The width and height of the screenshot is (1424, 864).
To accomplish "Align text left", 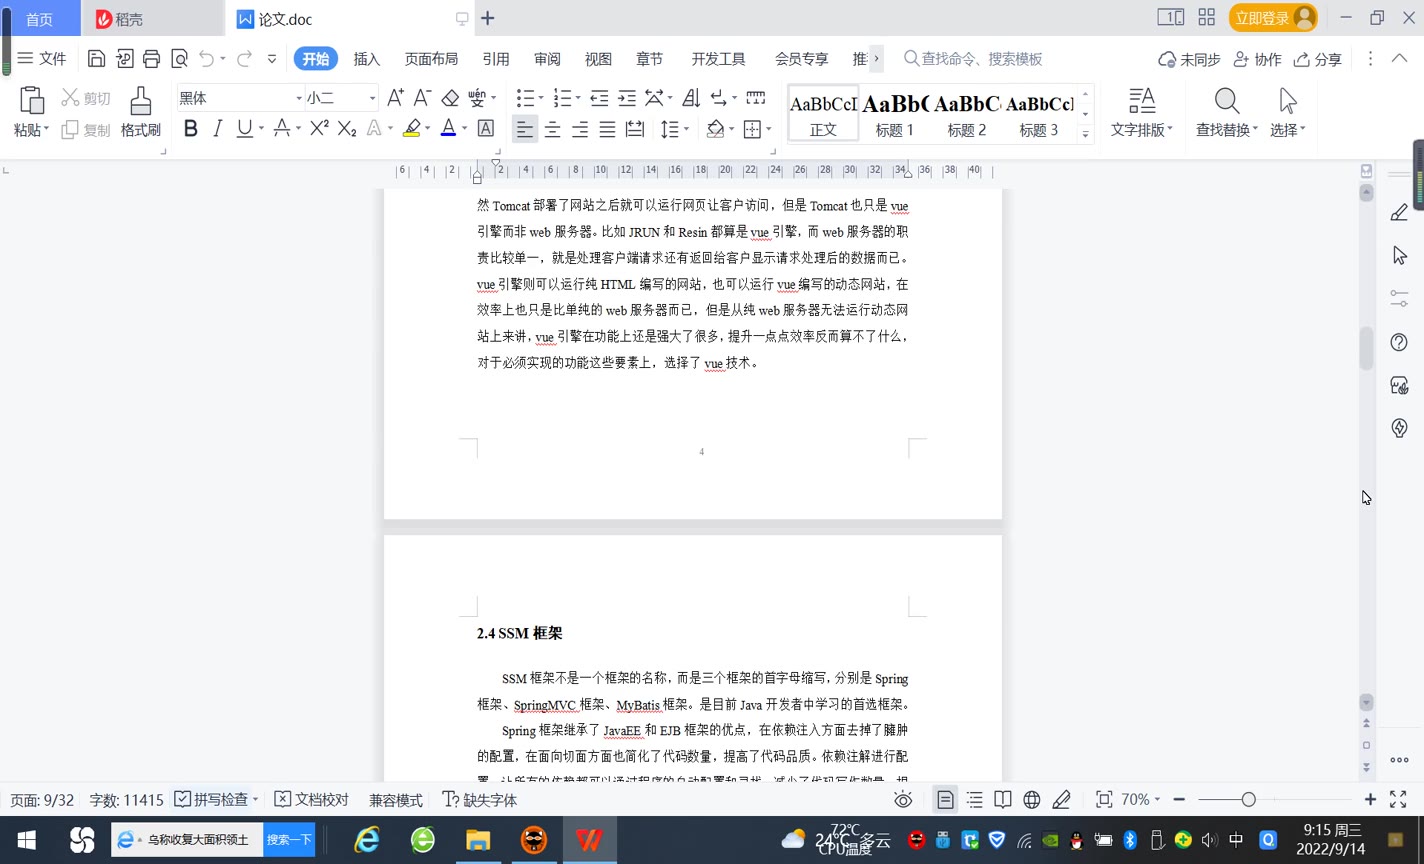I will pyautogui.click(x=524, y=129).
